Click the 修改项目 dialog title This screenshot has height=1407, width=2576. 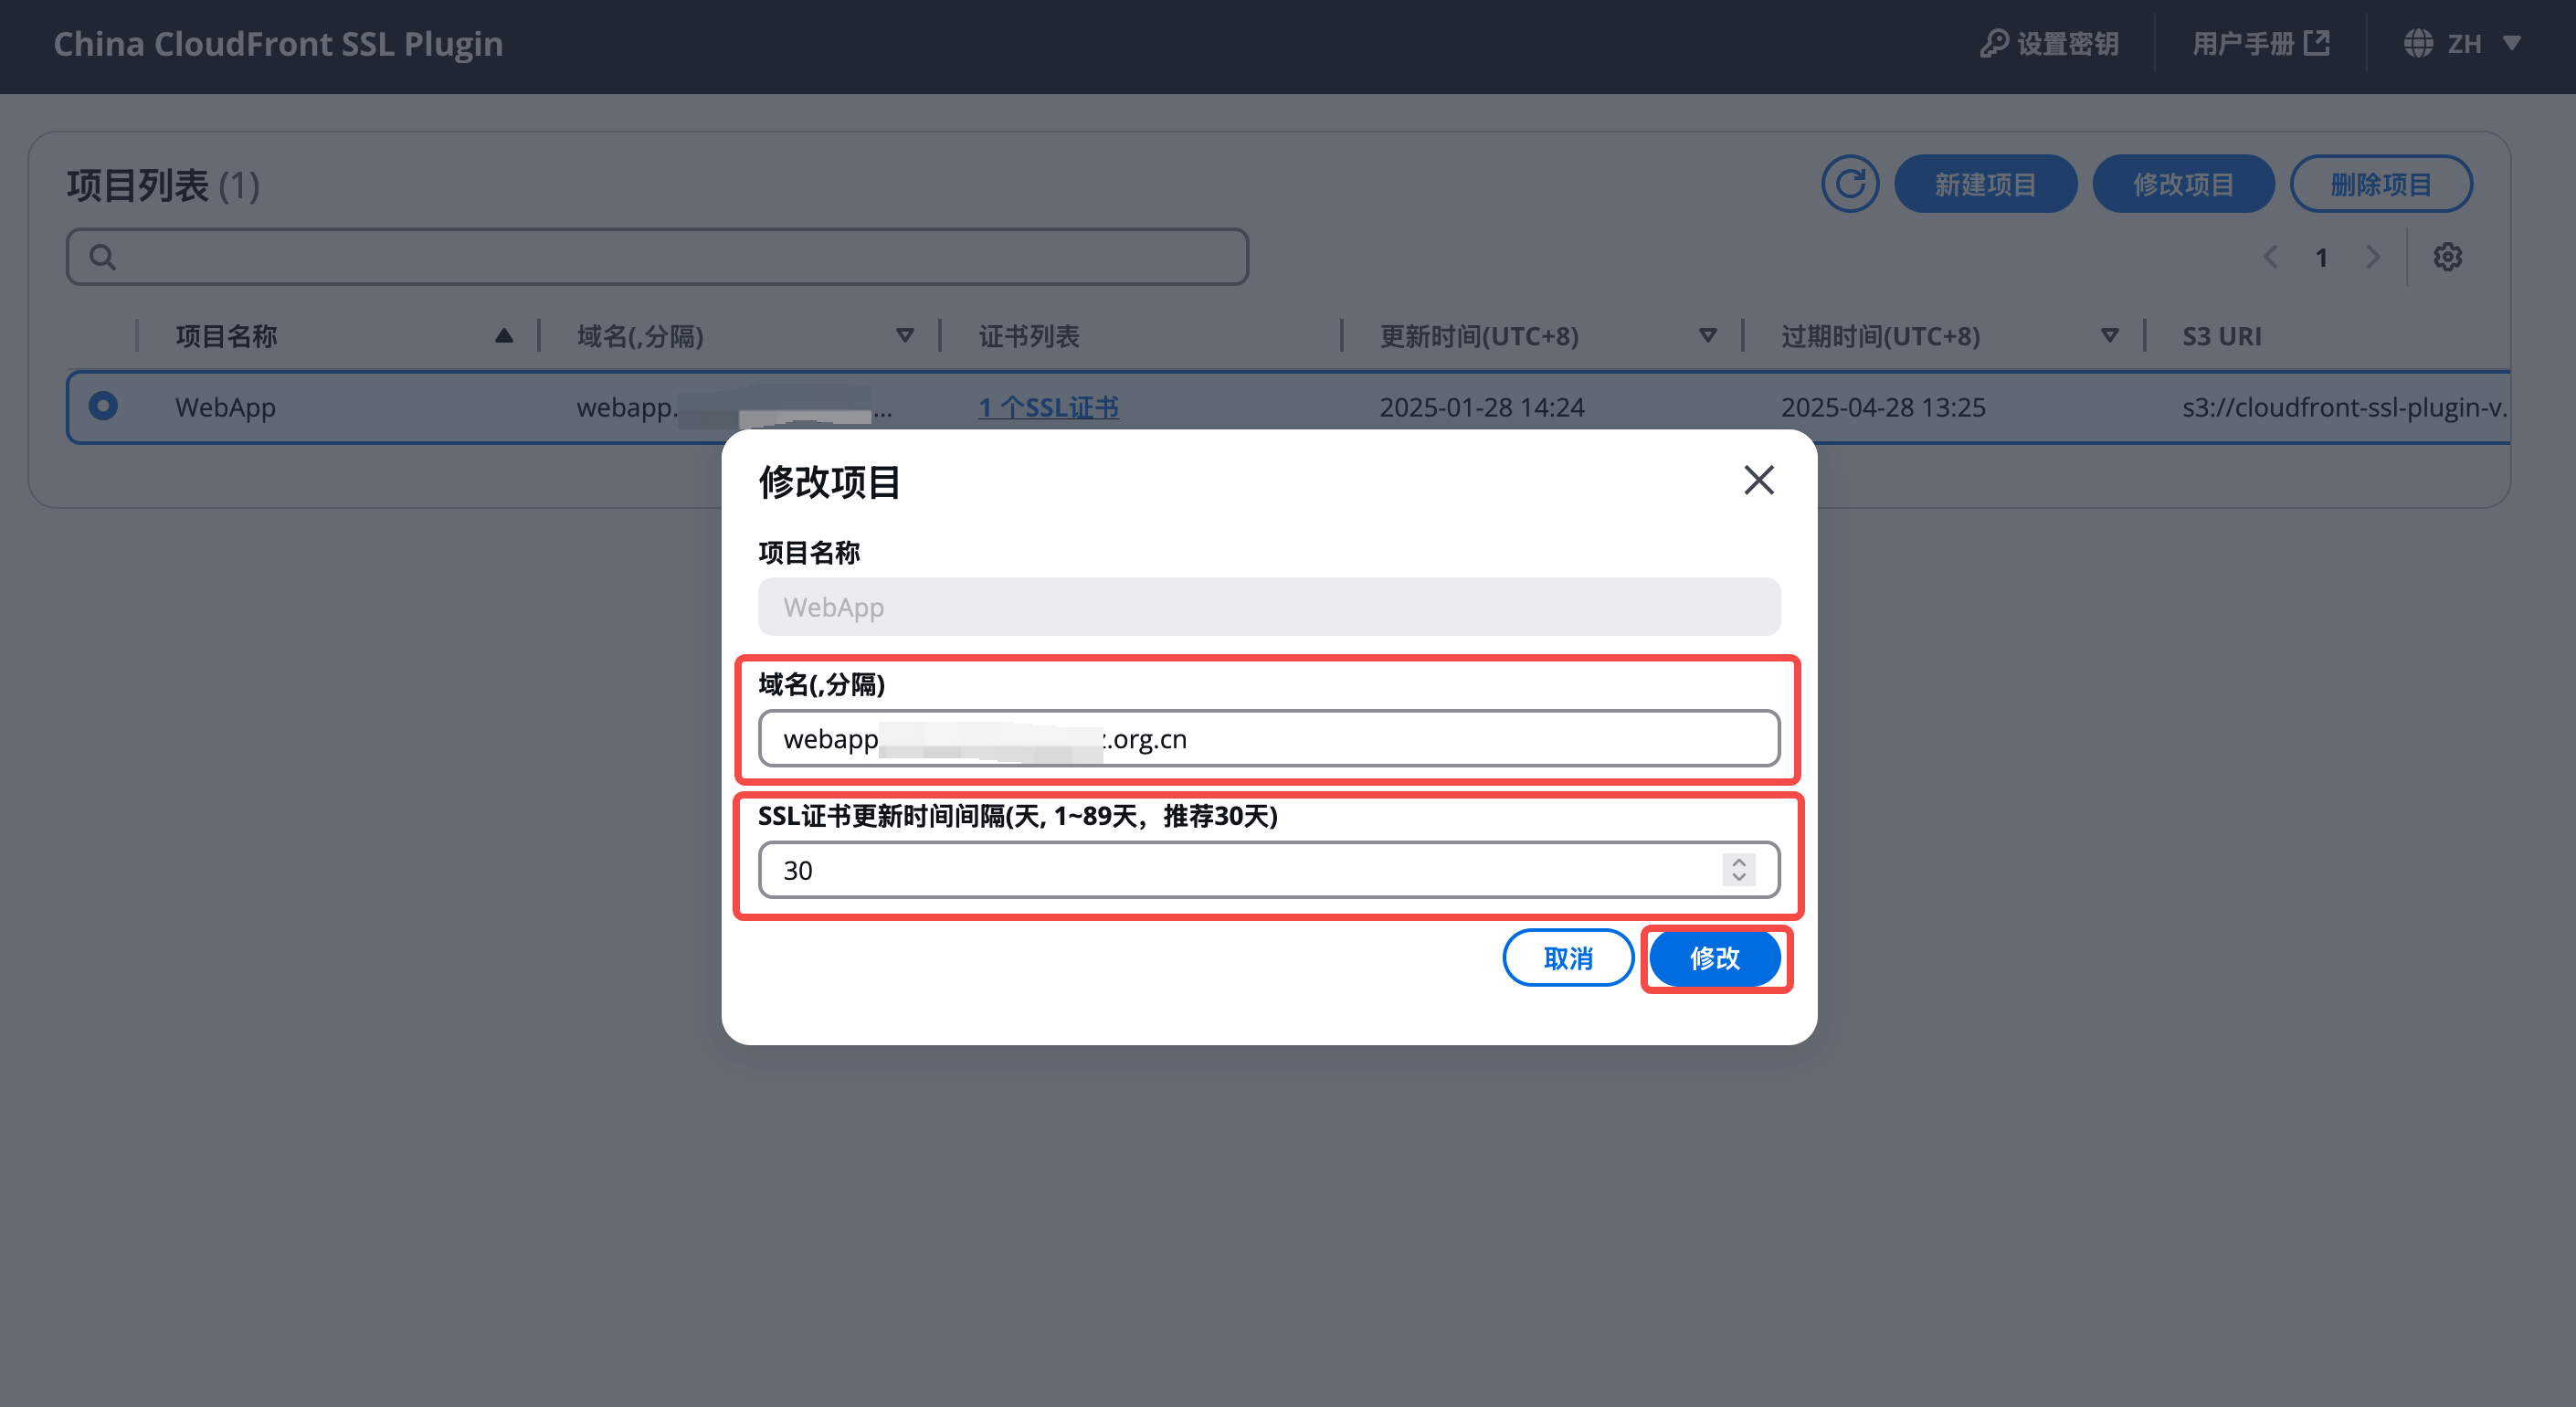[829, 482]
